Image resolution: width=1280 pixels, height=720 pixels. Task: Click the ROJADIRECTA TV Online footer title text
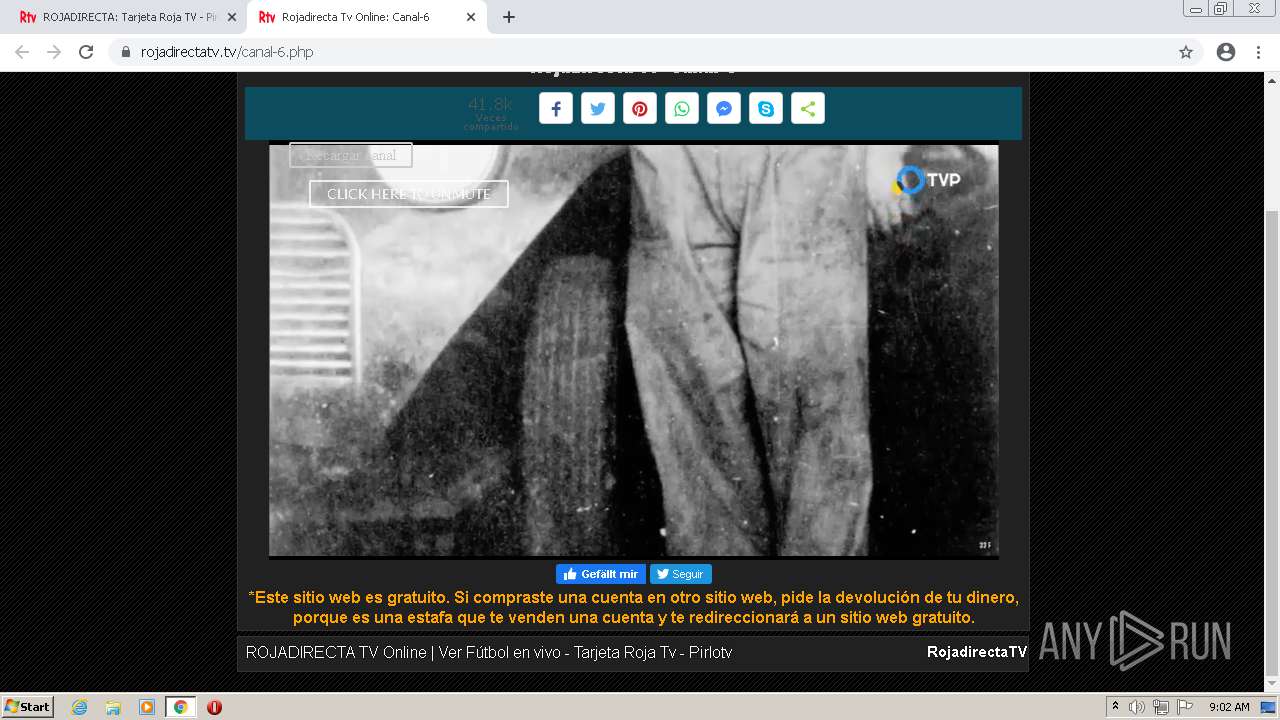pos(489,652)
